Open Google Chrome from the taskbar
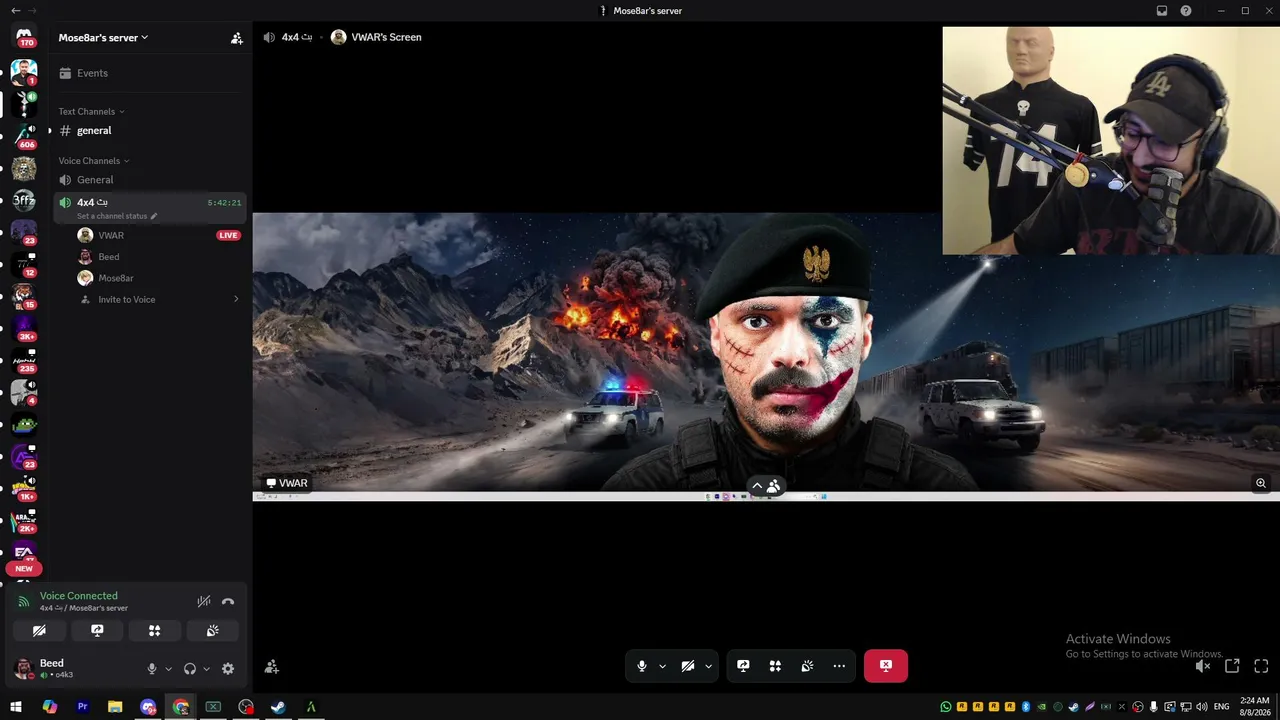The width and height of the screenshot is (1280, 720). [x=181, y=707]
